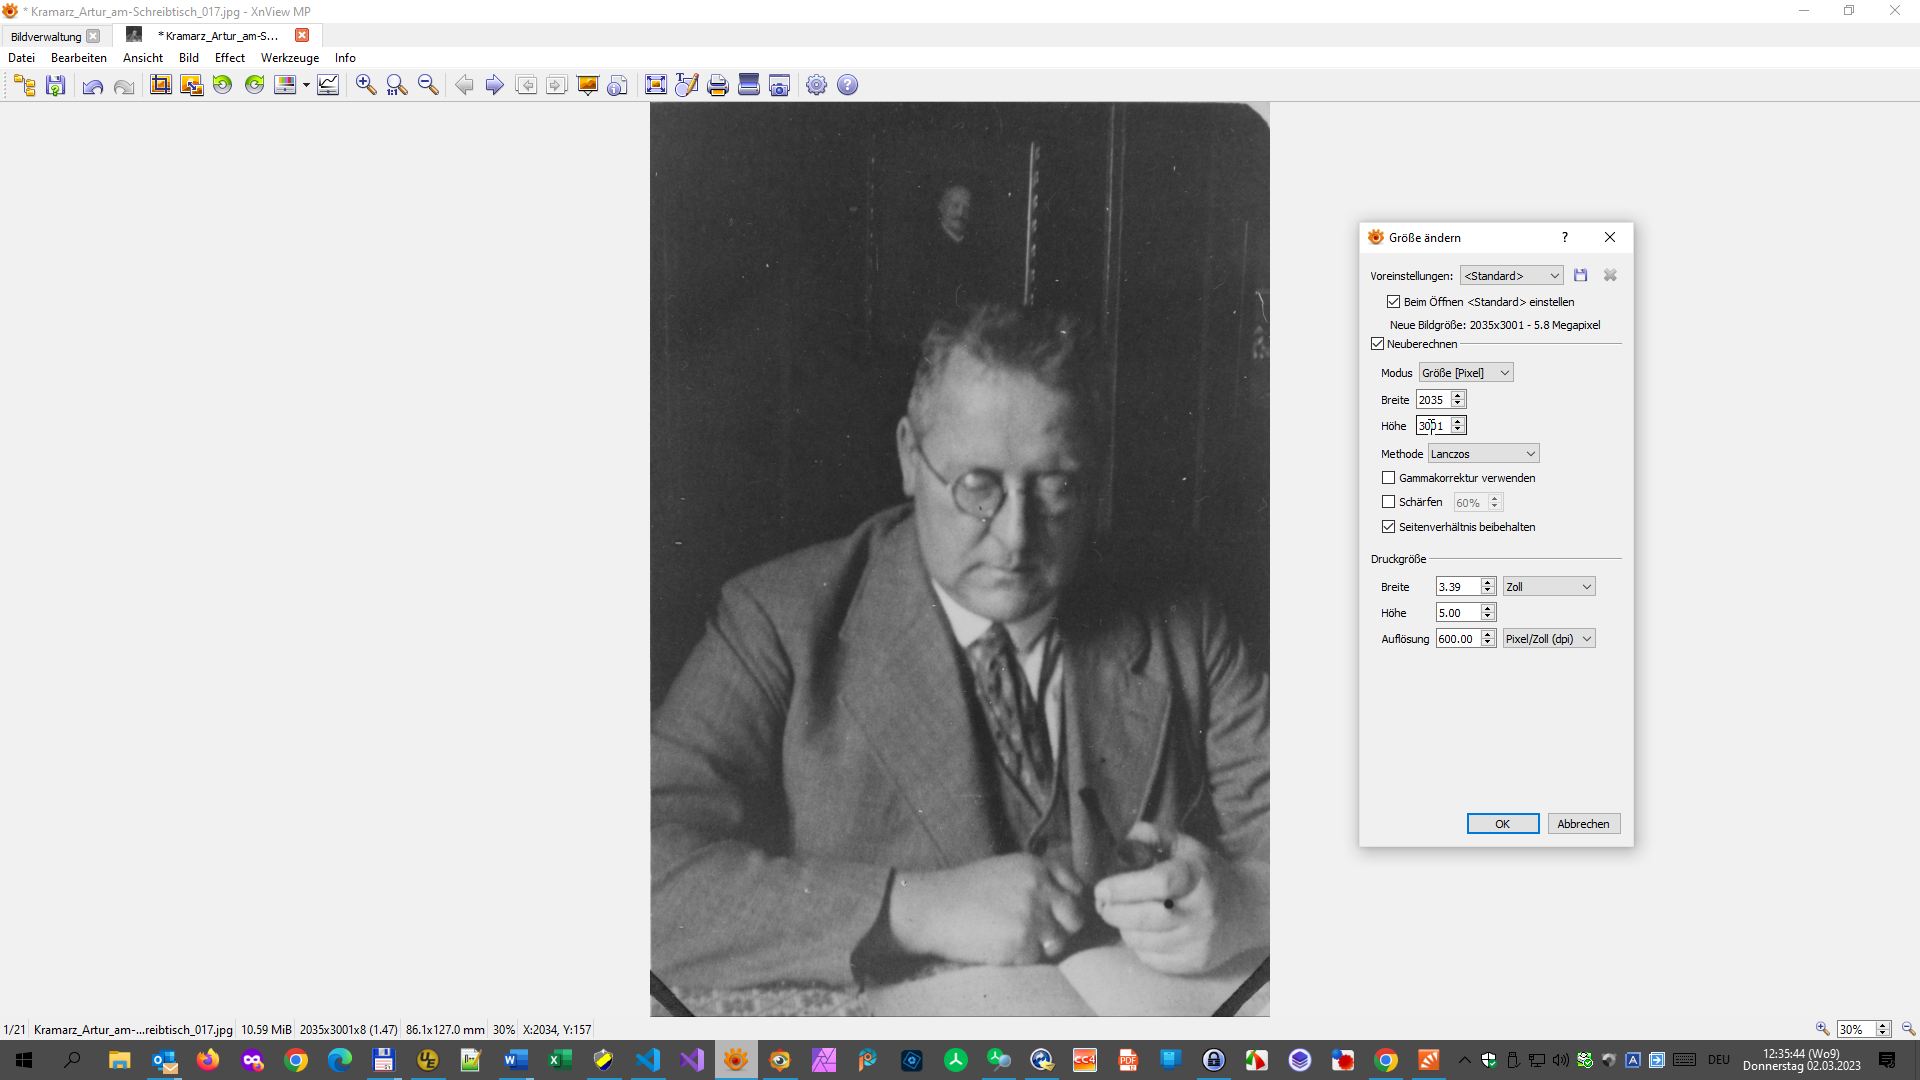Open the Werkzeuge menu

[x=289, y=58]
